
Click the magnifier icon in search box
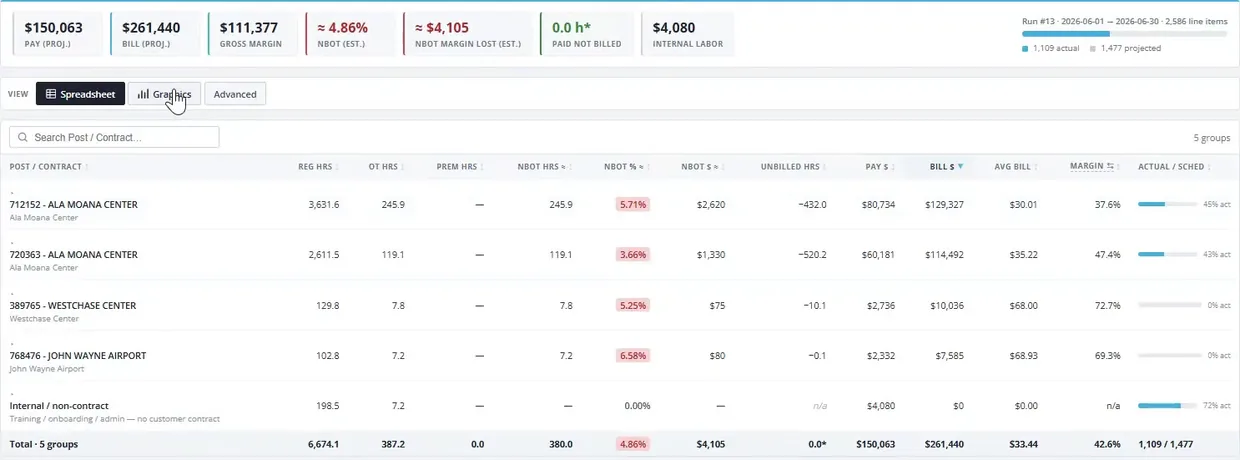click(x=22, y=137)
